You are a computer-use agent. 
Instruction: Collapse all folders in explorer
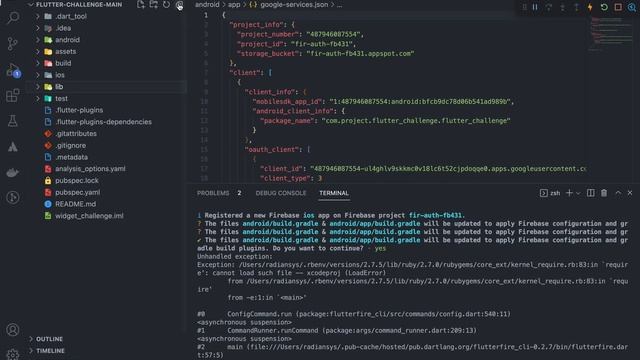(179, 5)
